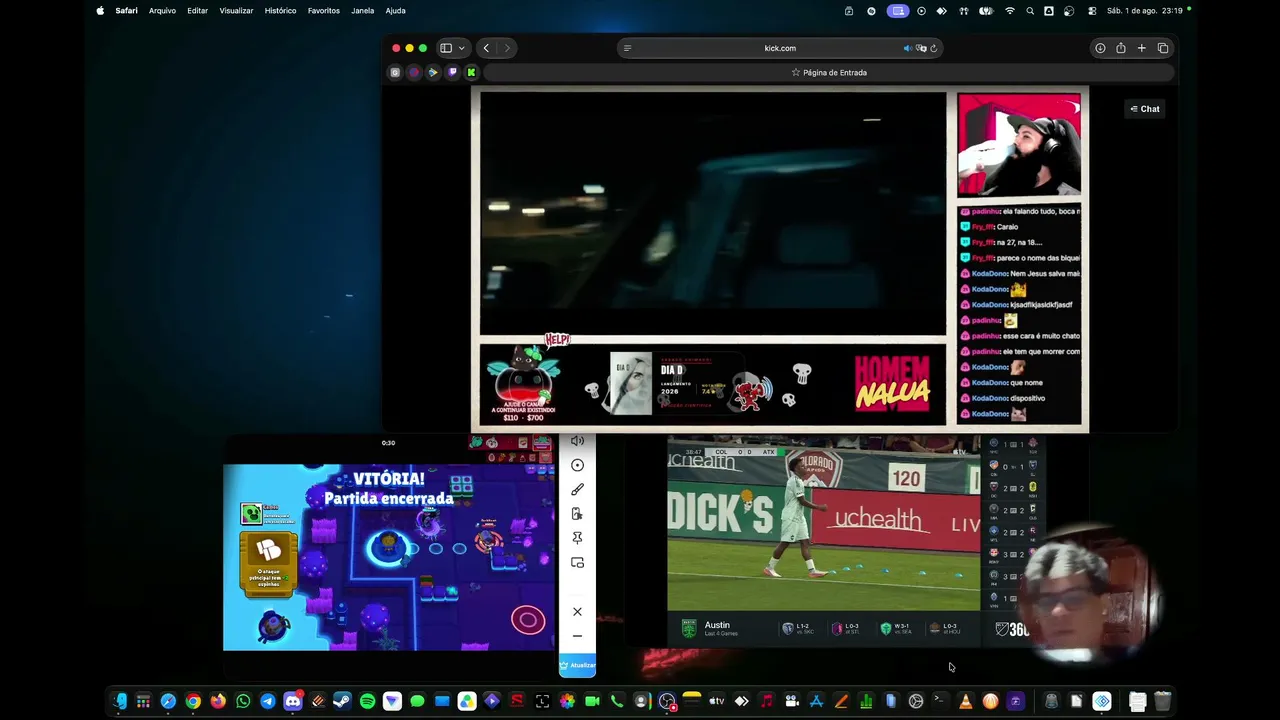Open Spotlight search in menu bar
The width and height of the screenshot is (1280, 720).
point(1030,11)
